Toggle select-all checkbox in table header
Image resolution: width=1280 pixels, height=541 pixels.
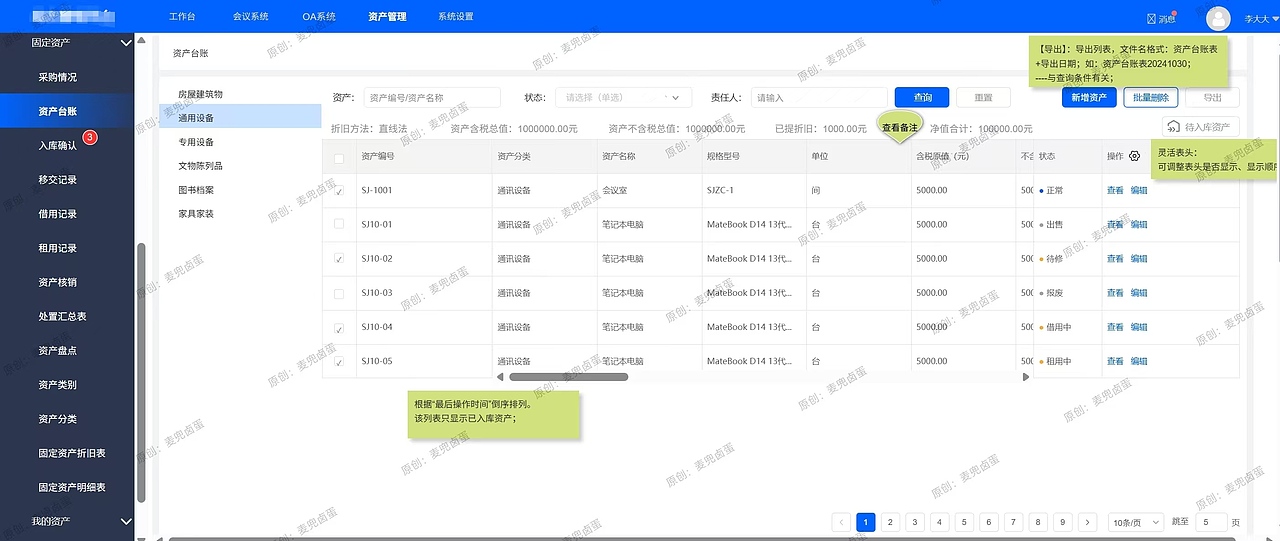339,157
